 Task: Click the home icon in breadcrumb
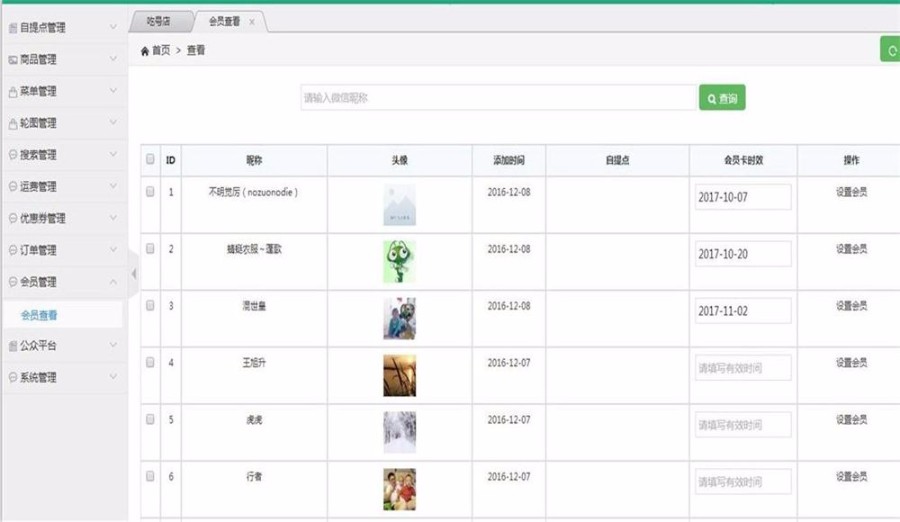click(x=145, y=51)
